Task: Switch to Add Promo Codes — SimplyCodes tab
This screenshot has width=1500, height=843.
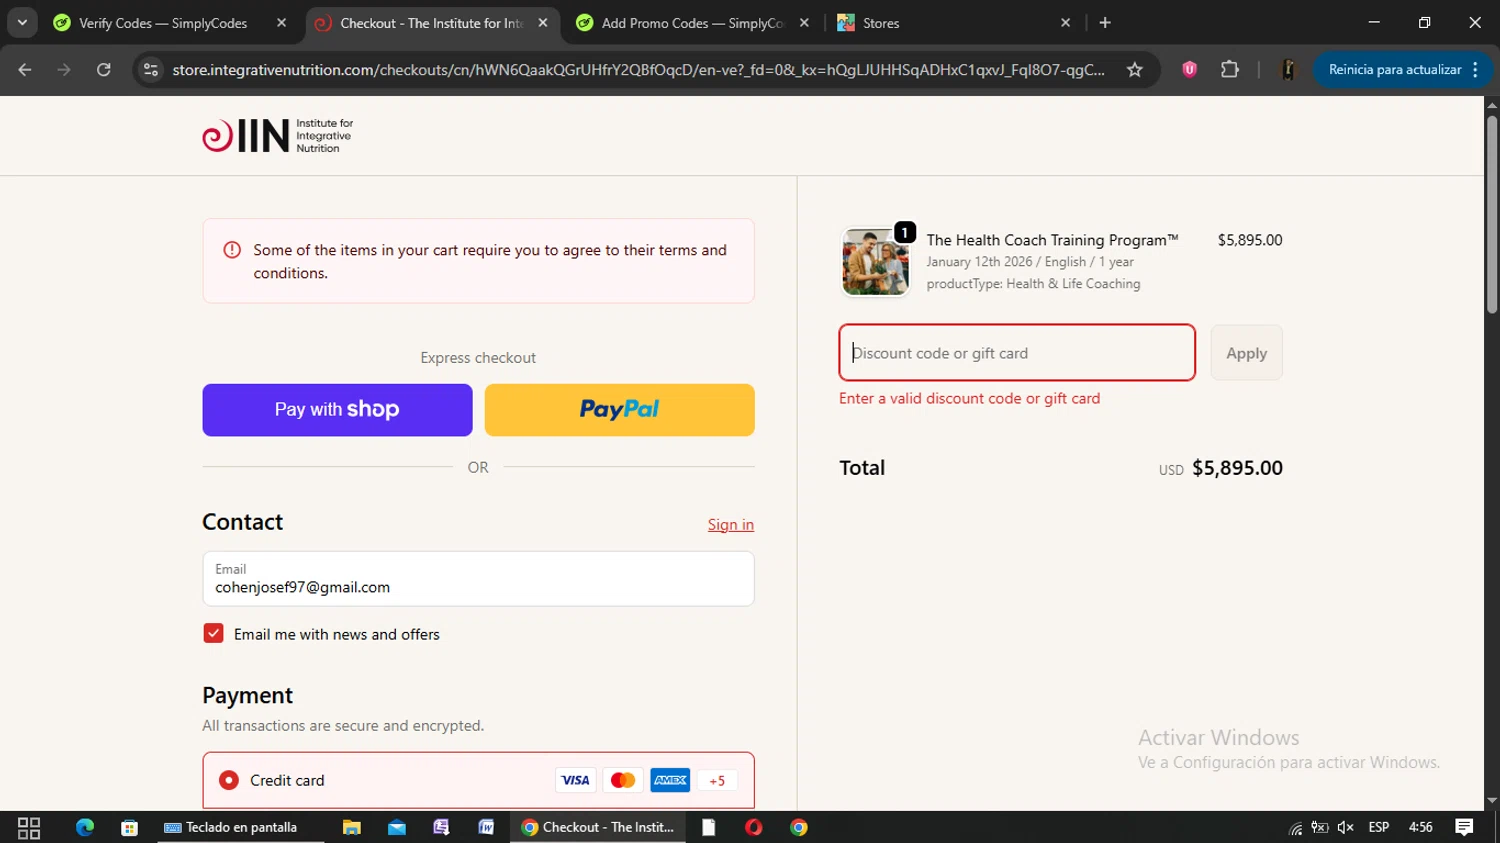Action: coord(693,23)
